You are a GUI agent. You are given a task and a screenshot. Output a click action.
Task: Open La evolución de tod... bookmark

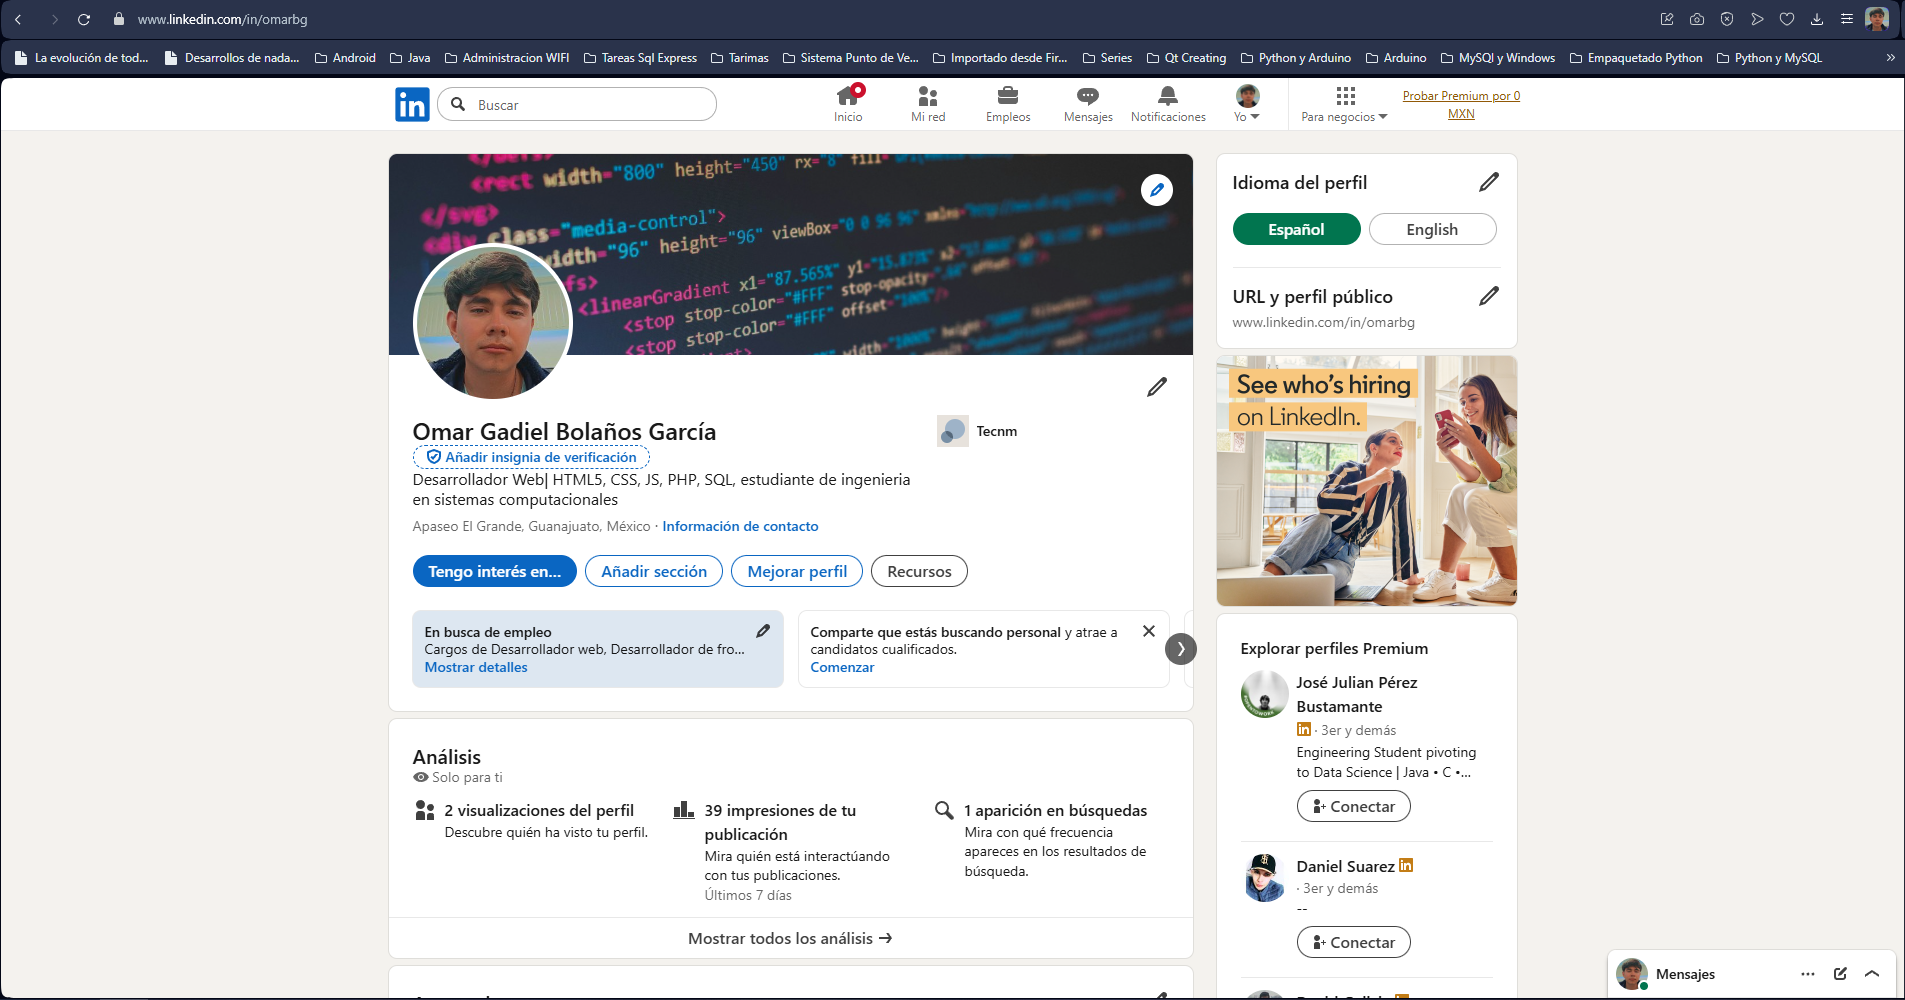coord(82,58)
